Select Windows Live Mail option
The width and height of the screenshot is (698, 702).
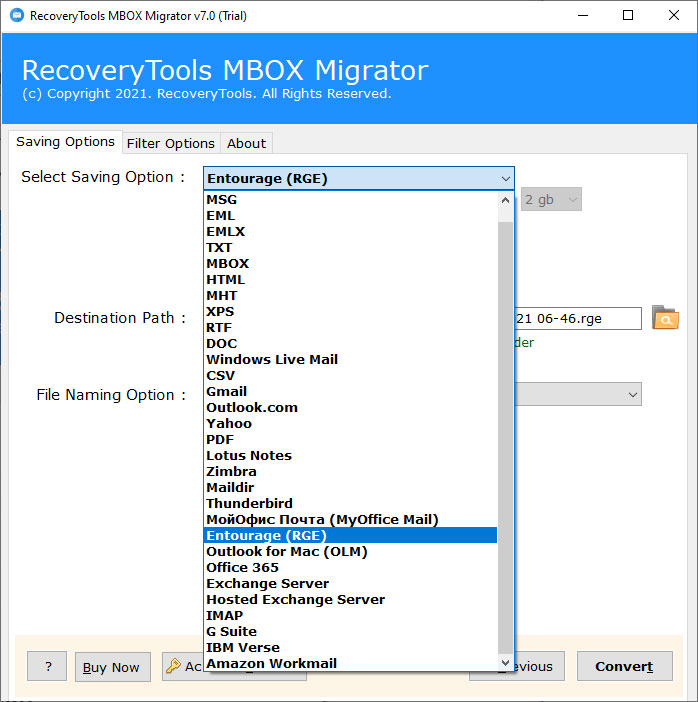point(351,360)
